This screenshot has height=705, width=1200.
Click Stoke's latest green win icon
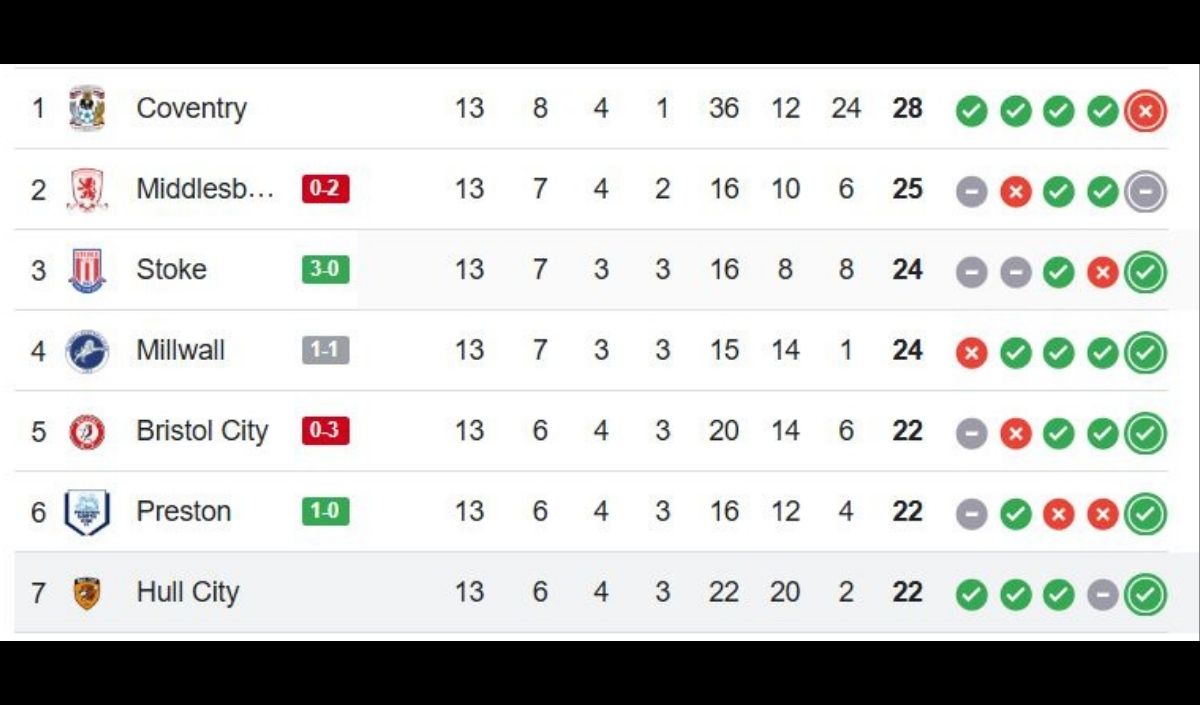[1145, 273]
